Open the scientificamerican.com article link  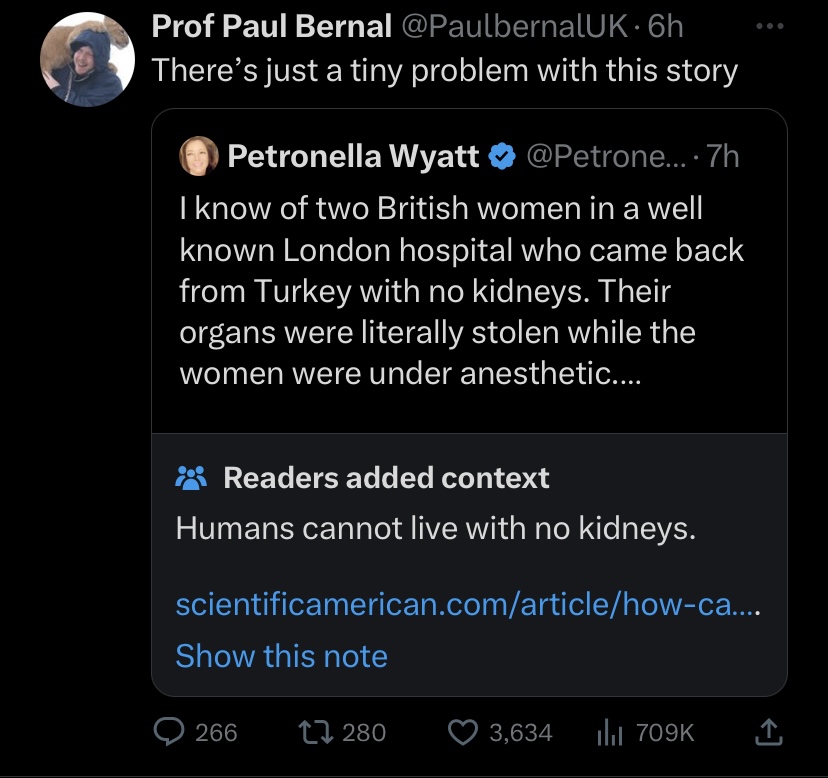[468, 604]
